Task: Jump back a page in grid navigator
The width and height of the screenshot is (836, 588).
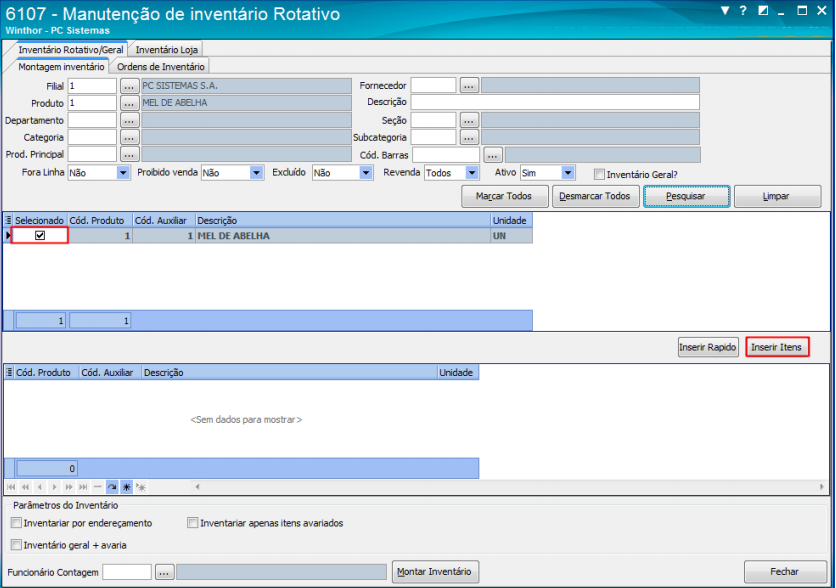Action: tap(26, 487)
